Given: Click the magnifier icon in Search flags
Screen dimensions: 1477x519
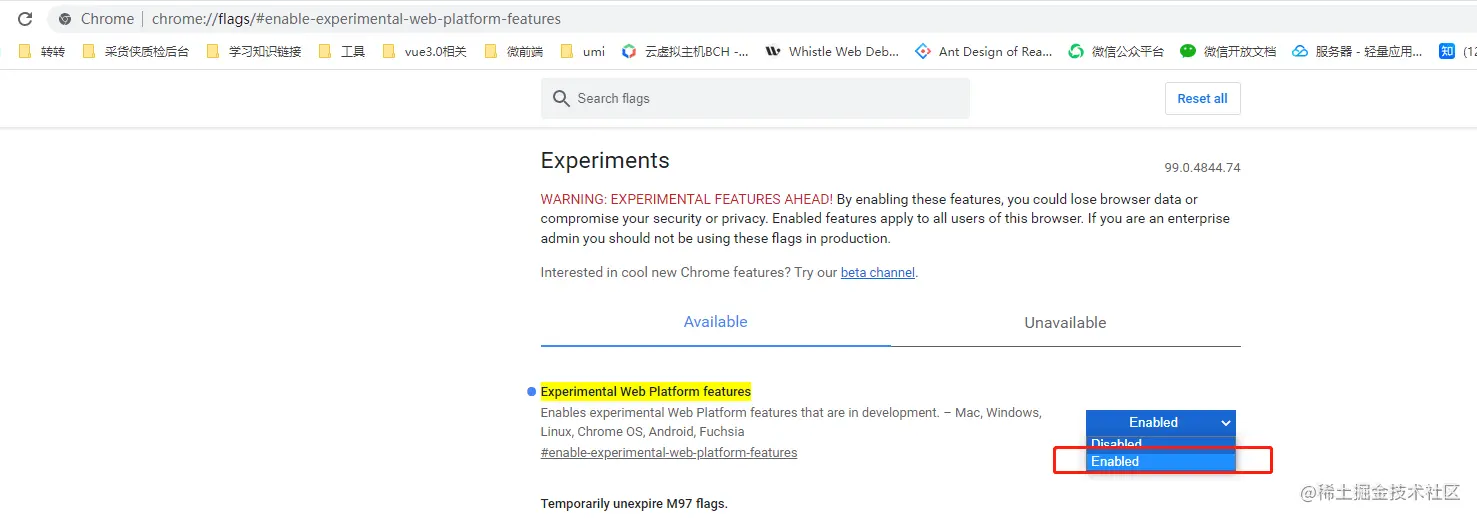Looking at the screenshot, I should (562, 99).
